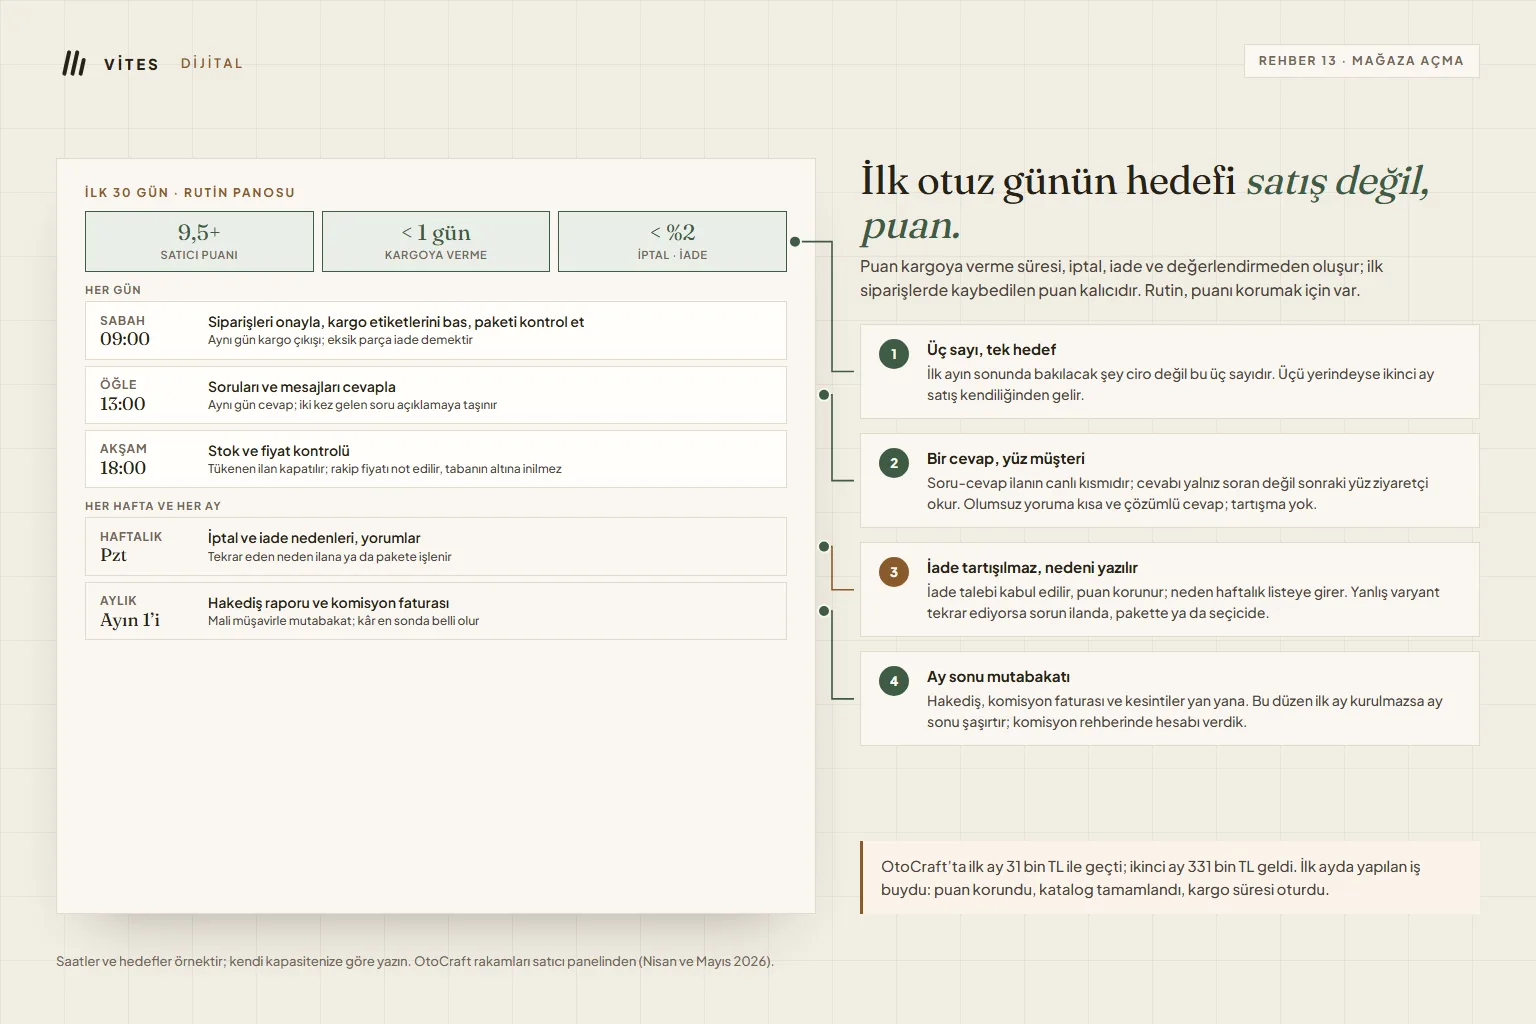Open the Aylık Hakediş raporu row

click(436, 611)
